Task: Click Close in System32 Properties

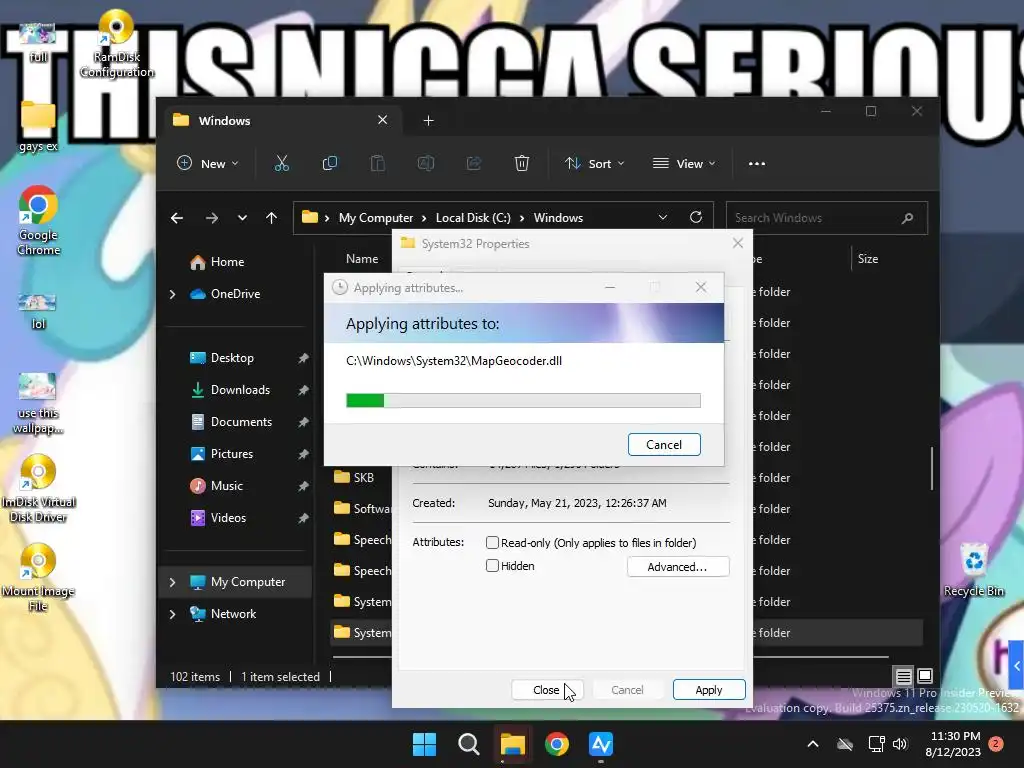Action: click(x=547, y=690)
